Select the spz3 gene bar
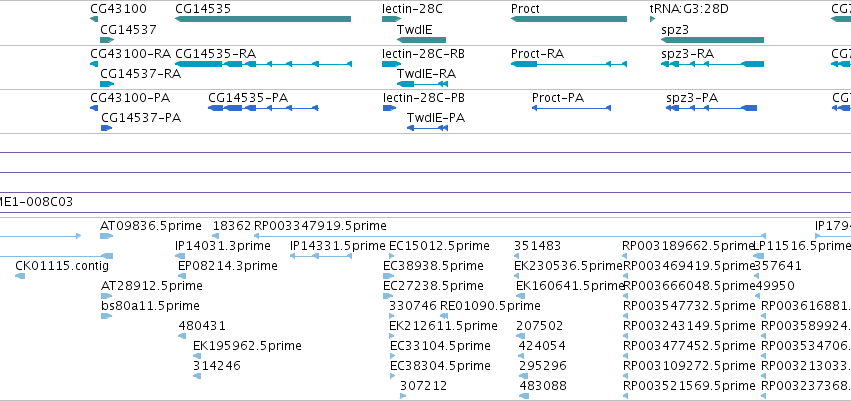The height and width of the screenshot is (401, 851). 713,40
